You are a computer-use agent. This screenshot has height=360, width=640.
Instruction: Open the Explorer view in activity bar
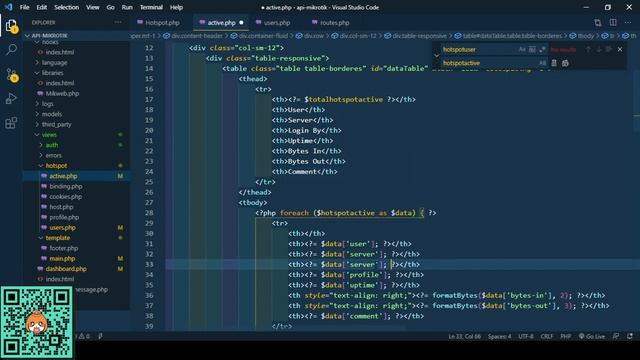pyautogui.click(x=11, y=26)
